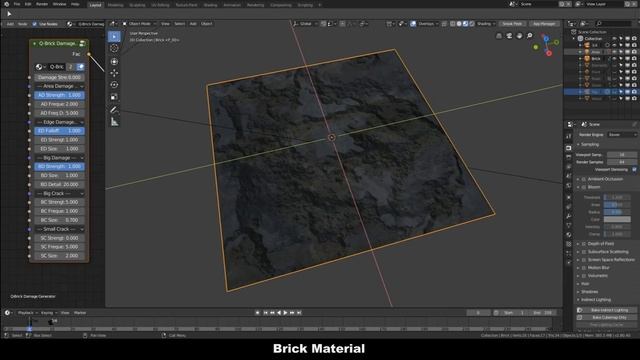The image size is (640, 360).
Task: Toggle perspective/orthographic grid viewport icon
Action: coord(499,36)
